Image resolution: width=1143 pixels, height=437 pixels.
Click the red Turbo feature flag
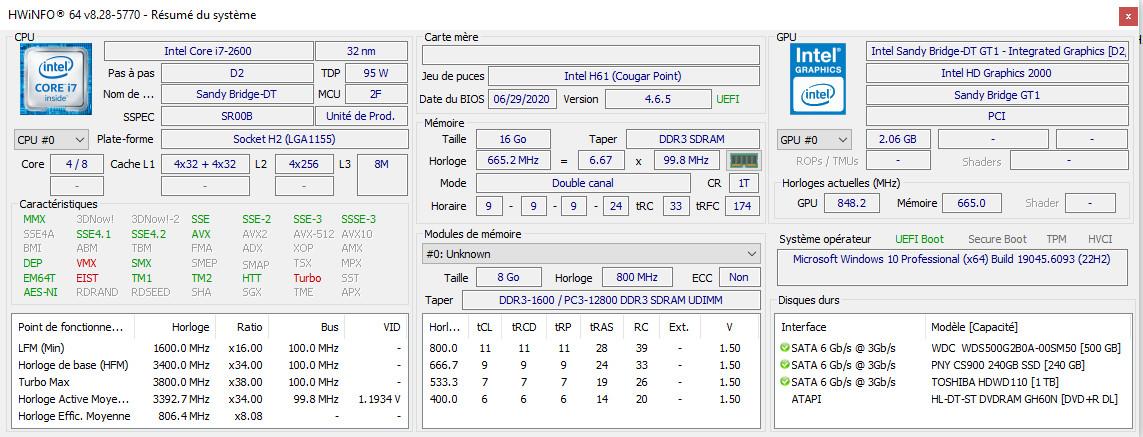coord(307,278)
